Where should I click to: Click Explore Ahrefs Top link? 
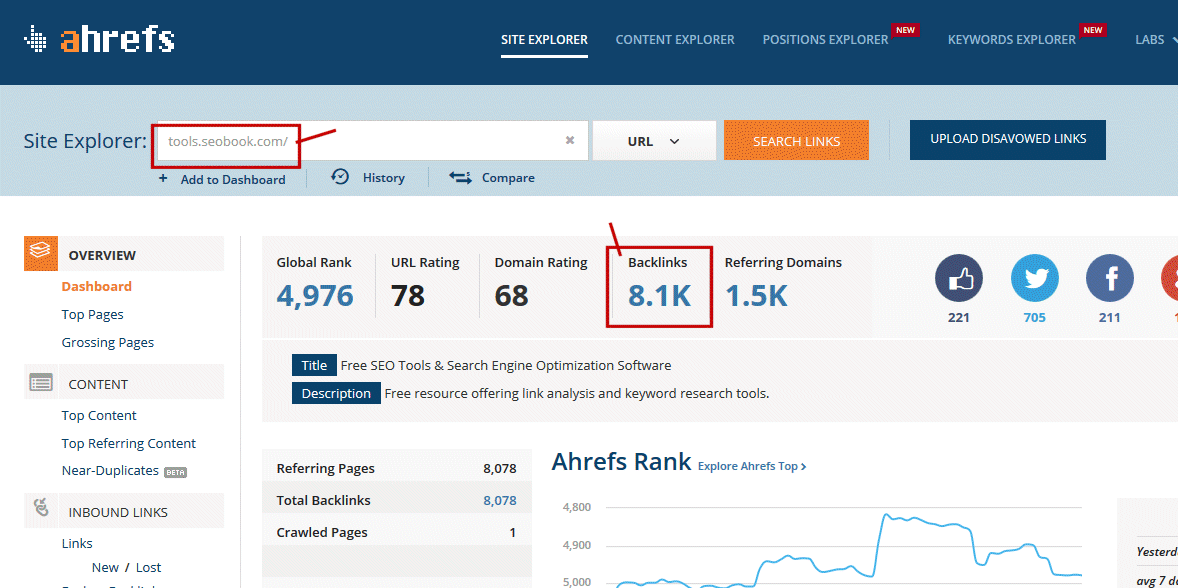point(752,466)
